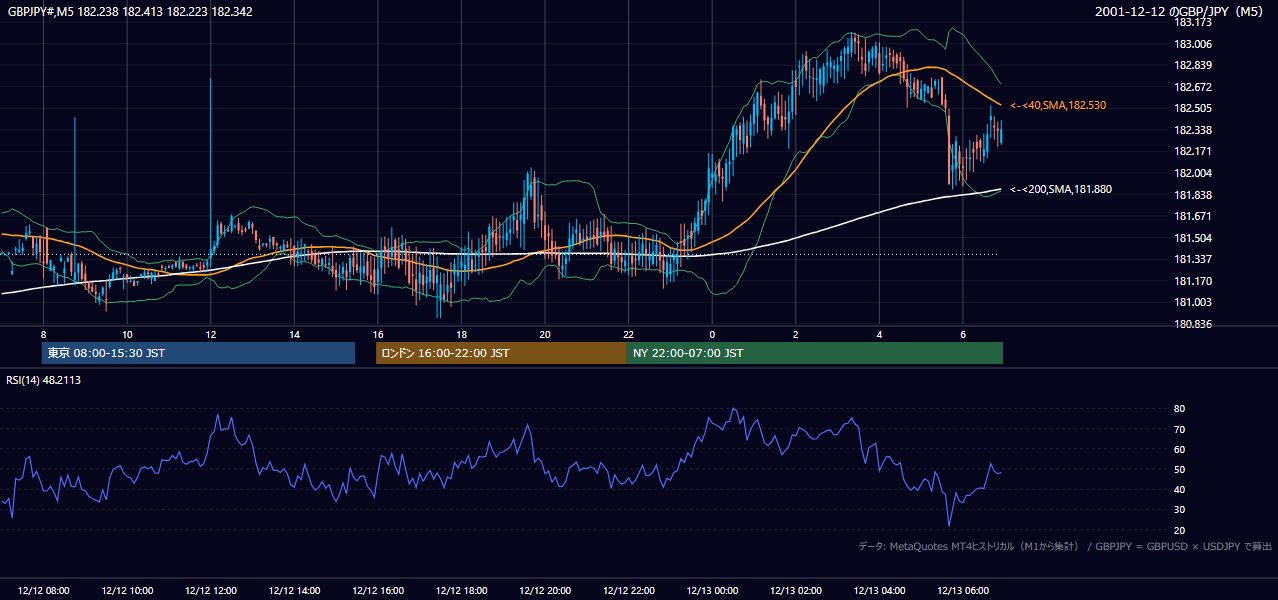Click the 183.006 price axis label
Viewport: 1278px width, 600px height.
coord(1192,44)
